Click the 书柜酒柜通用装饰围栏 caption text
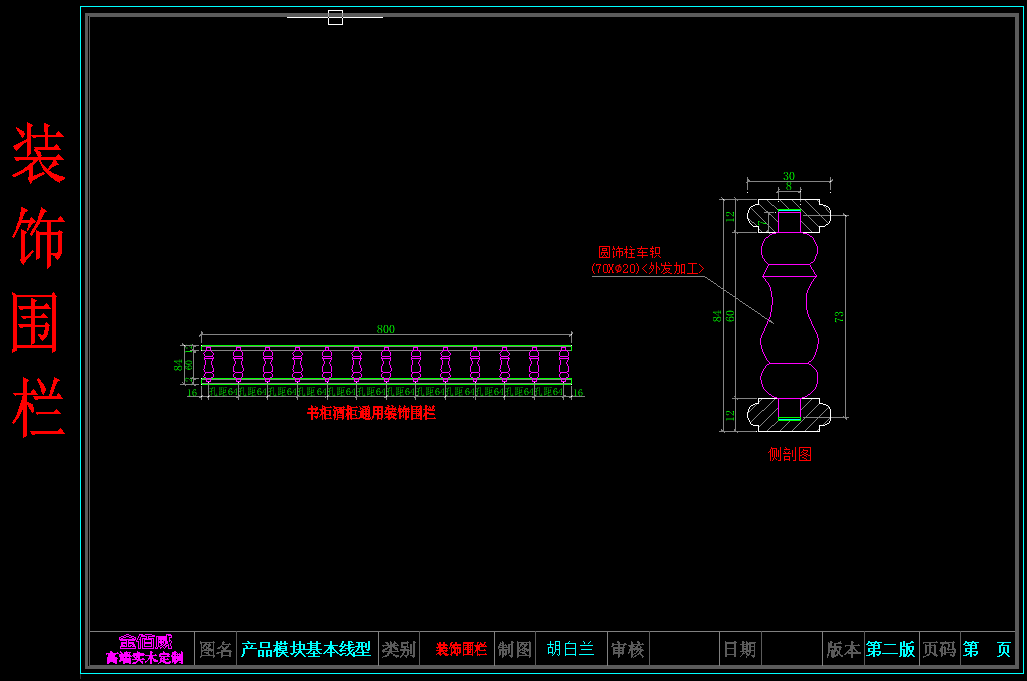This screenshot has height=681, width=1027. (x=371, y=412)
